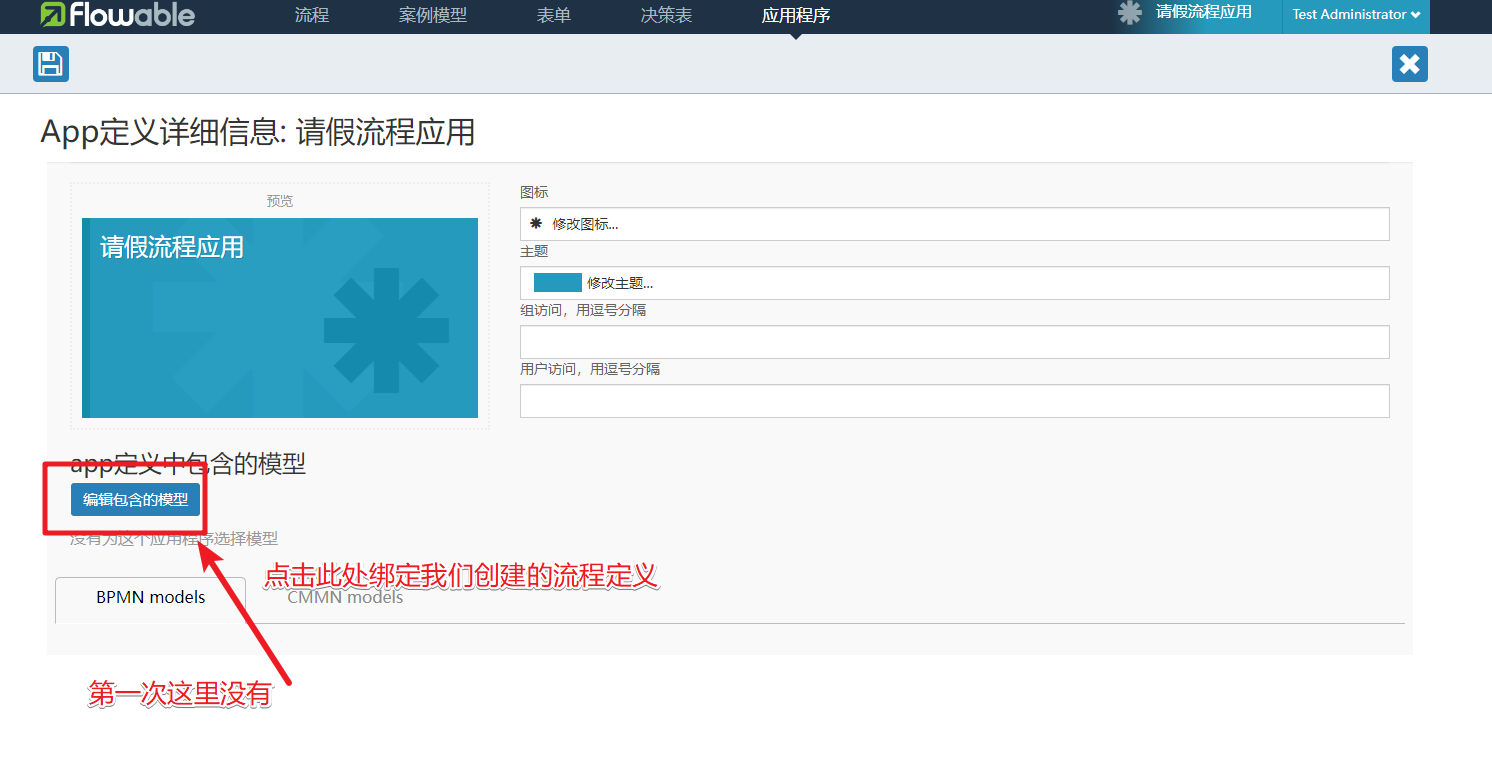Click the asterisk icon beside 修改图标
Viewport: 1492px width, 777px height.
536,224
